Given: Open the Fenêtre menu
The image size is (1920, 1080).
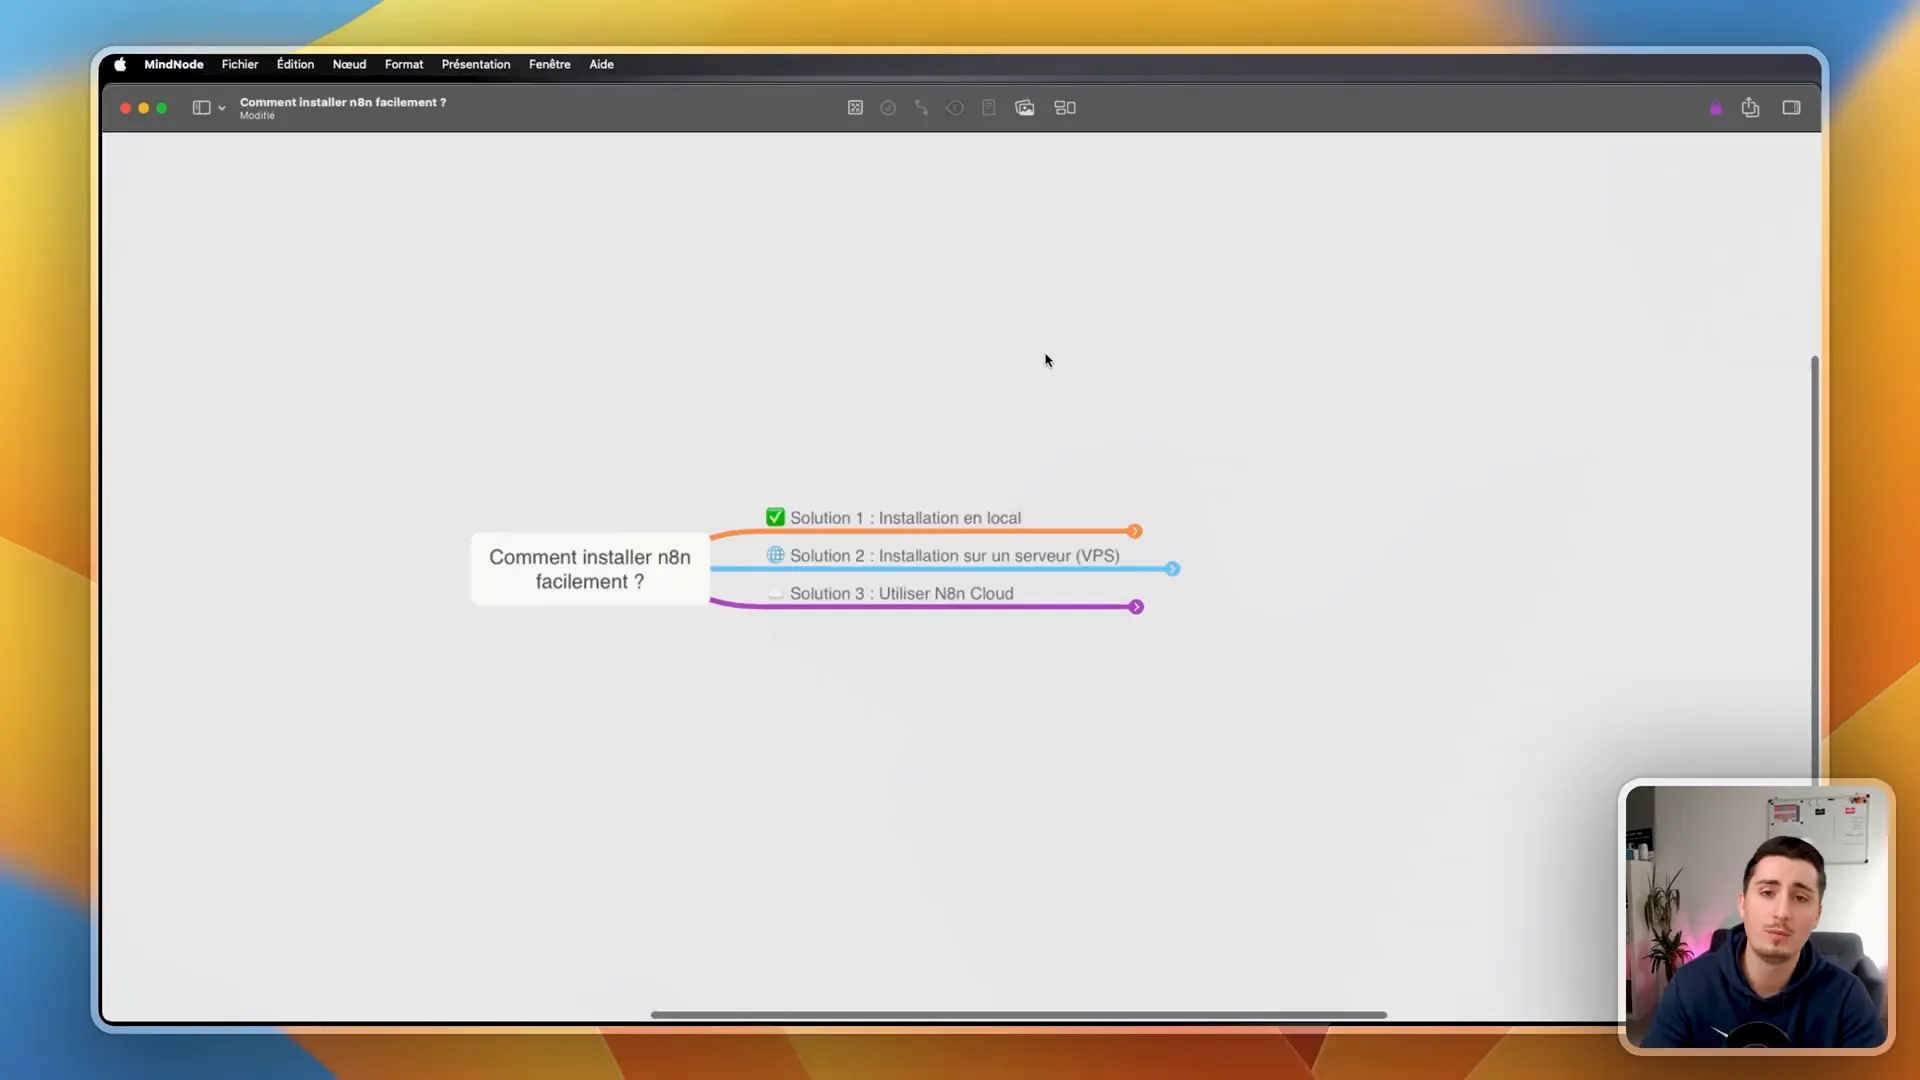Looking at the screenshot, I should (549, 64).
